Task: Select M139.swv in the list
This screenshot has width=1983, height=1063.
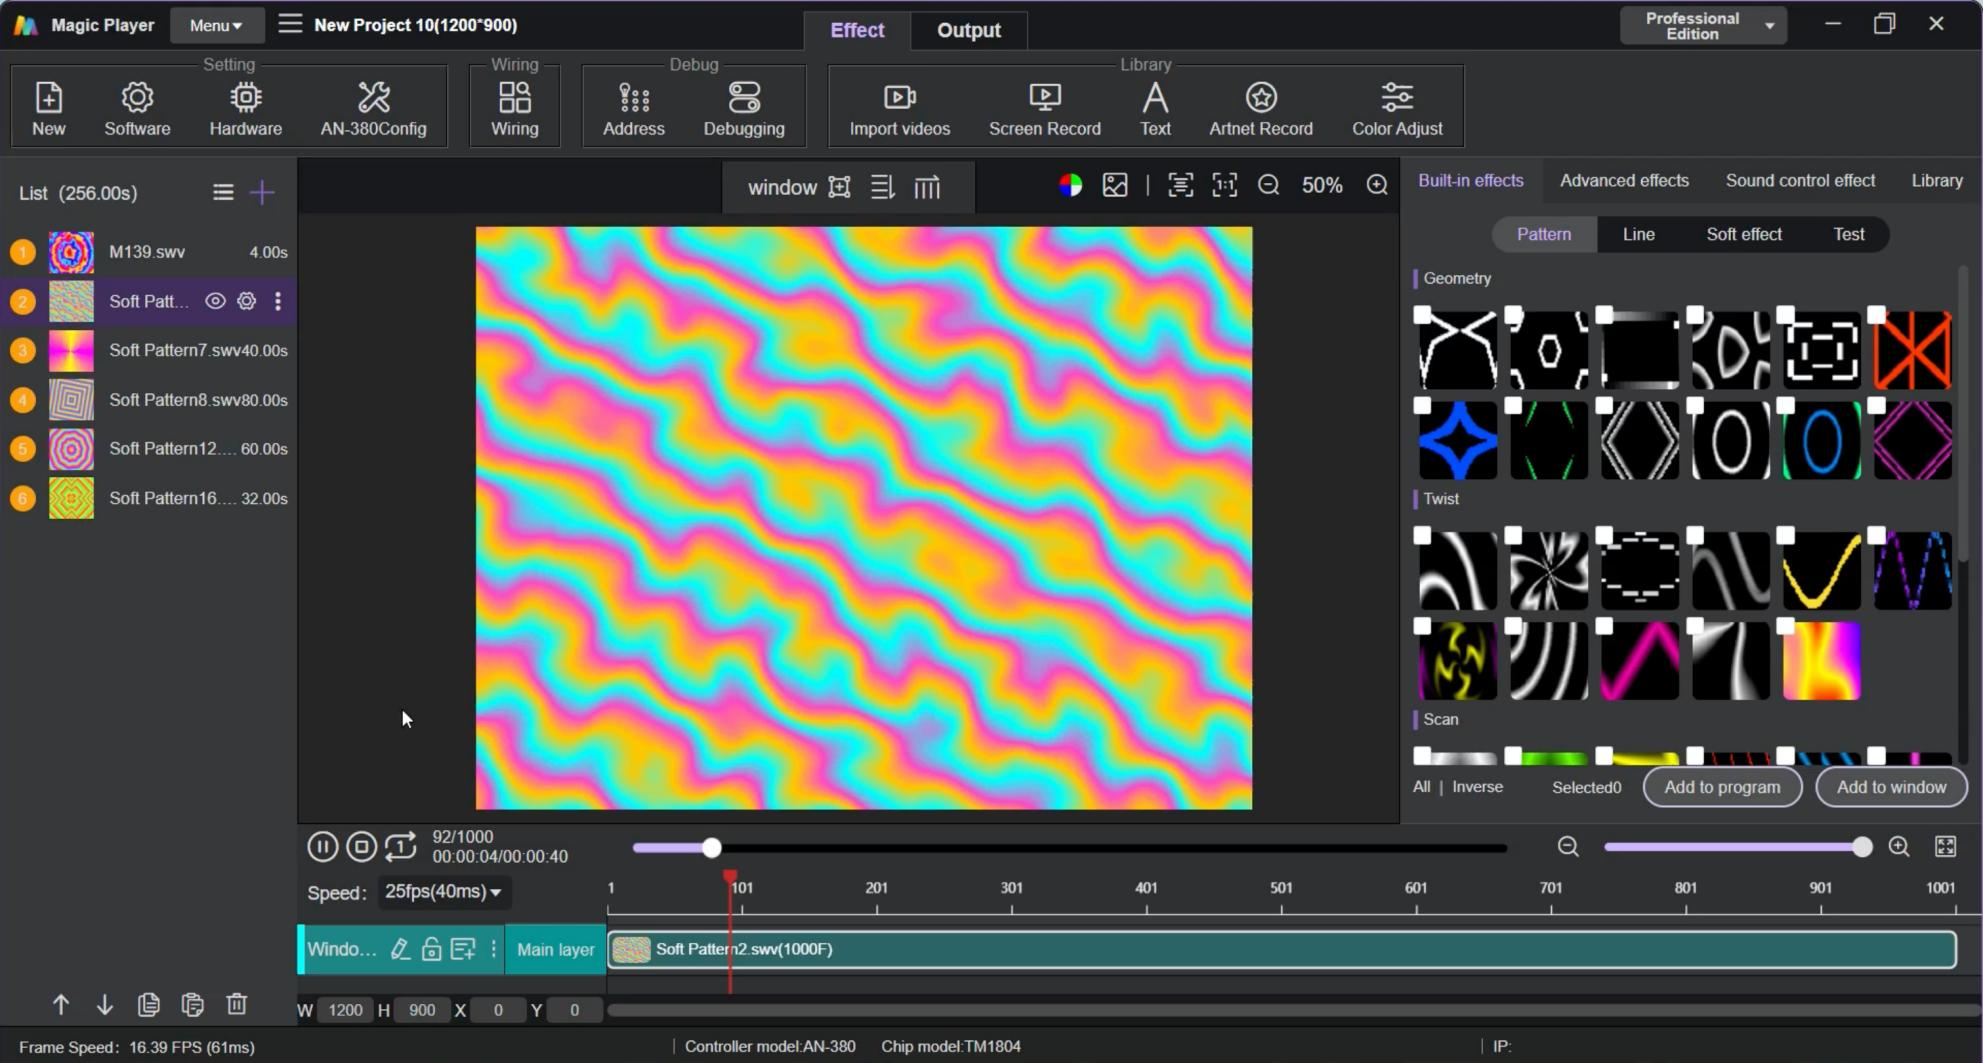Action: 148,252
